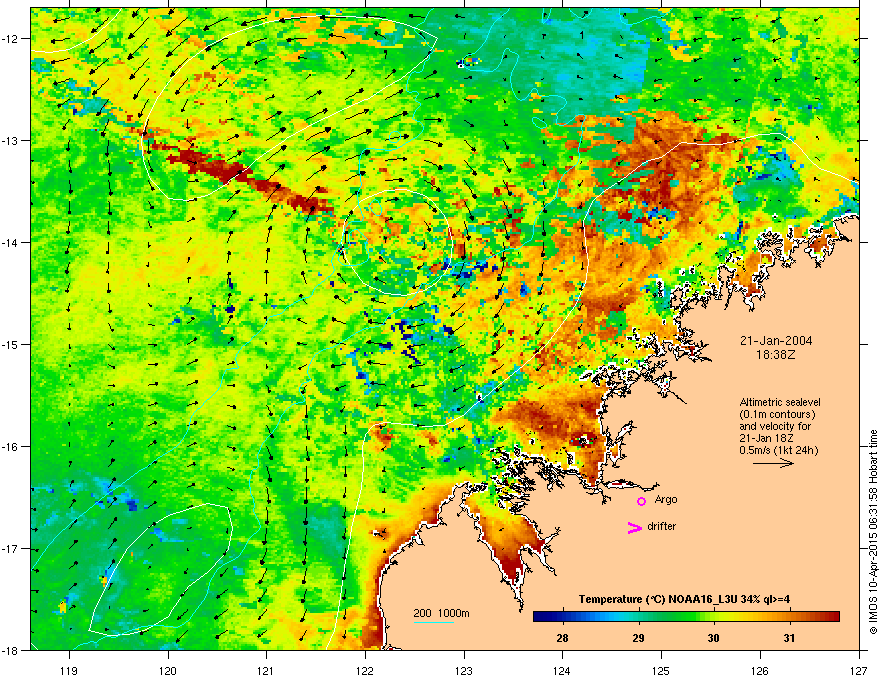This screenshot has width=880, height=680.
Task: Click the IMOS copyright timestamp vertical text
Action: click(873, 532)
